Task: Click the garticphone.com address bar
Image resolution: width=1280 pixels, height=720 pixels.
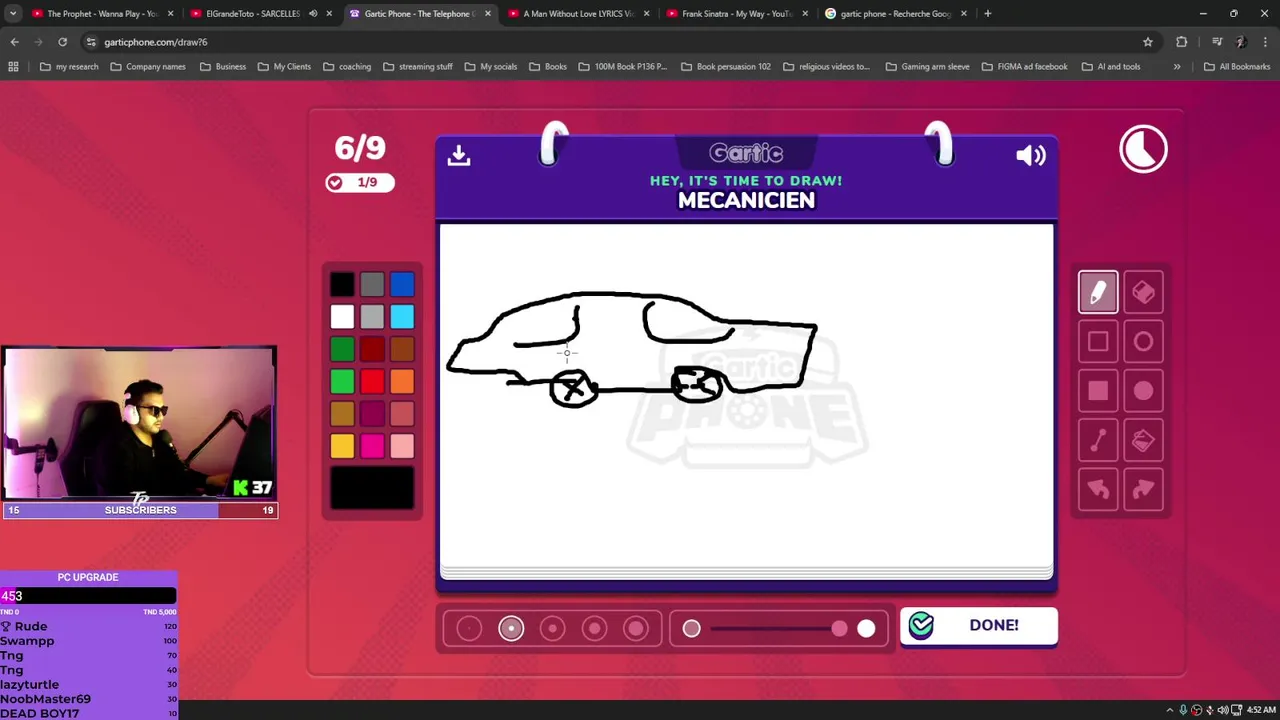Action: 620,42
